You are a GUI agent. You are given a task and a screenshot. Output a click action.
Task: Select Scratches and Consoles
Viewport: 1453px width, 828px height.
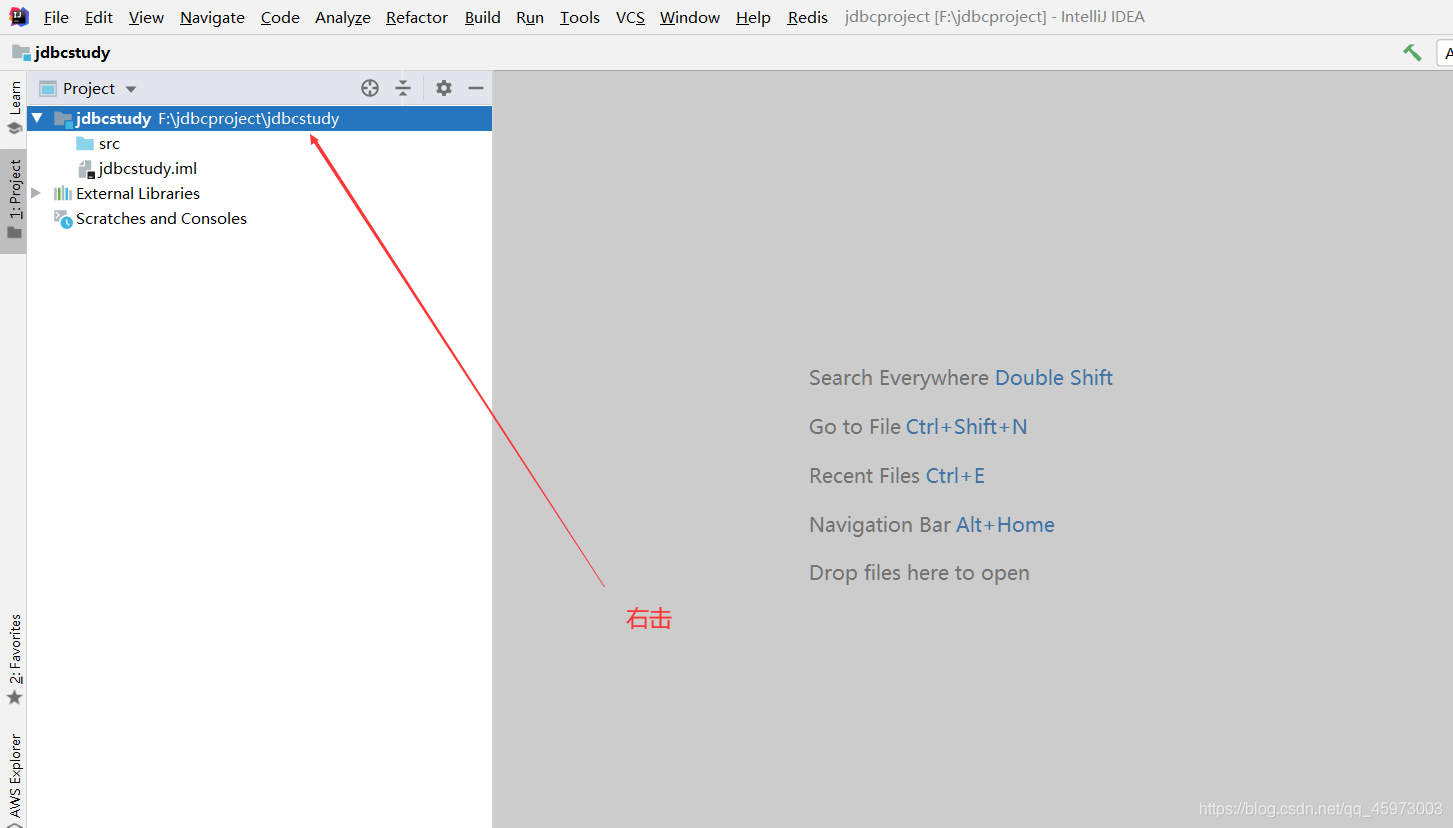[x=161, y=218]
